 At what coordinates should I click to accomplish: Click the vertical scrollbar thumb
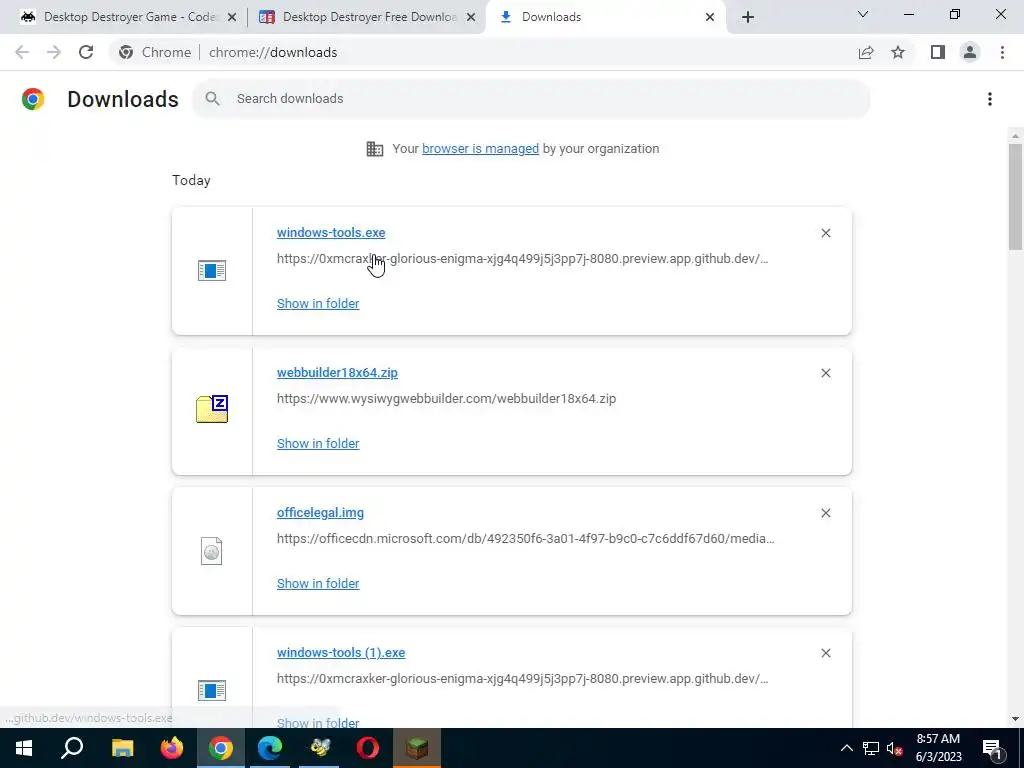[1015, 196]
